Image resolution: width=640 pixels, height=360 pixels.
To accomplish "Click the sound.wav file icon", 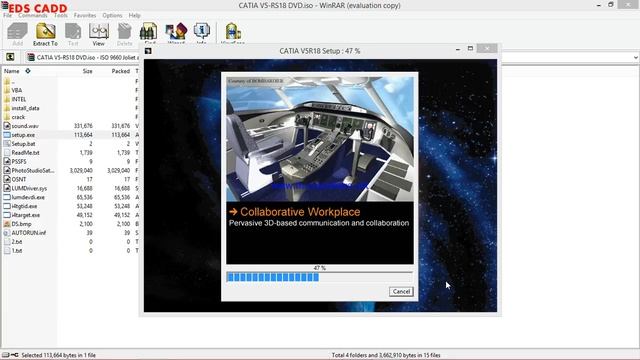I will [7, 126].
